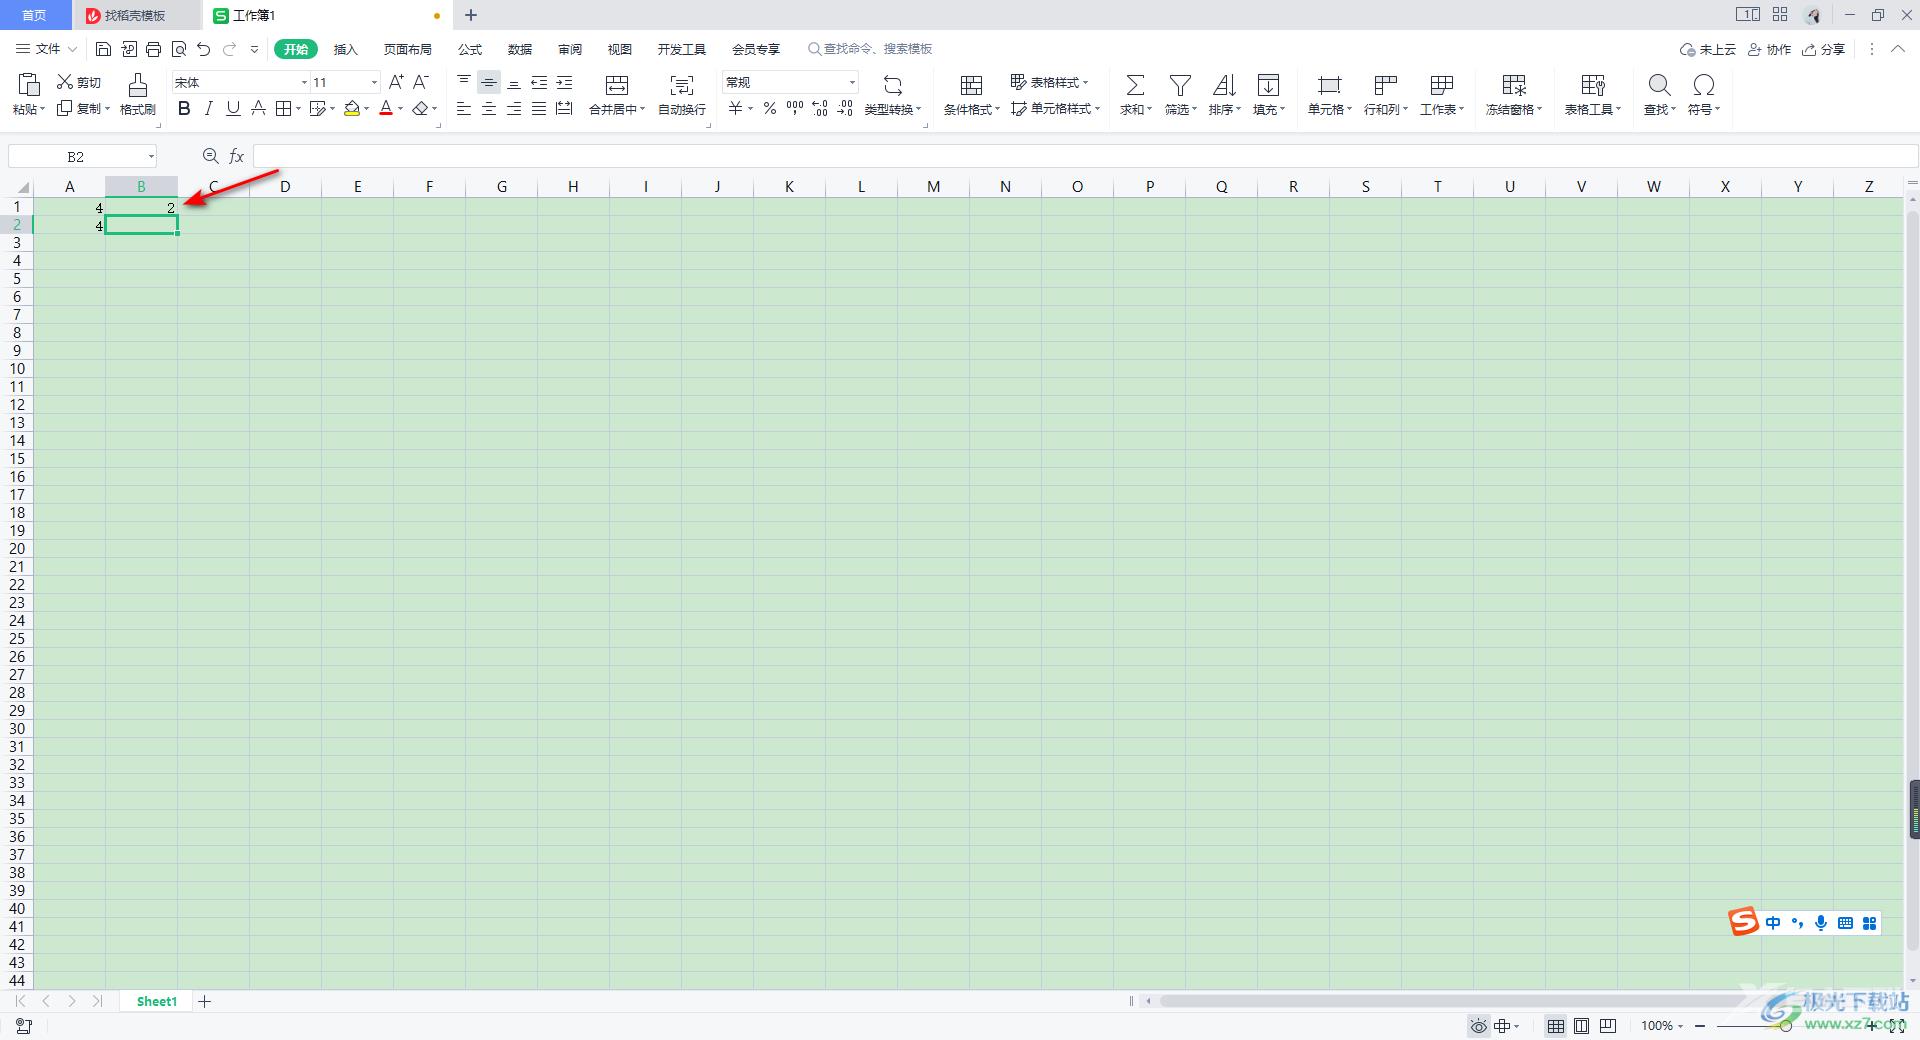Align cell text right
This screenshot has width=1920, height=1040.
pyautogui.click(x=514, y=109)
